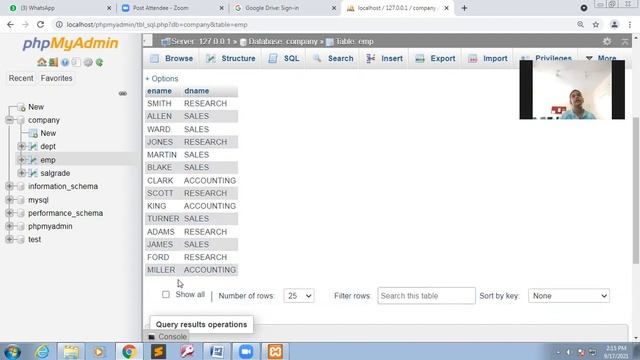This screenshot has width=640, height=360.
Task: Open File Explorer from taskbar
Action: coord(71,351)
